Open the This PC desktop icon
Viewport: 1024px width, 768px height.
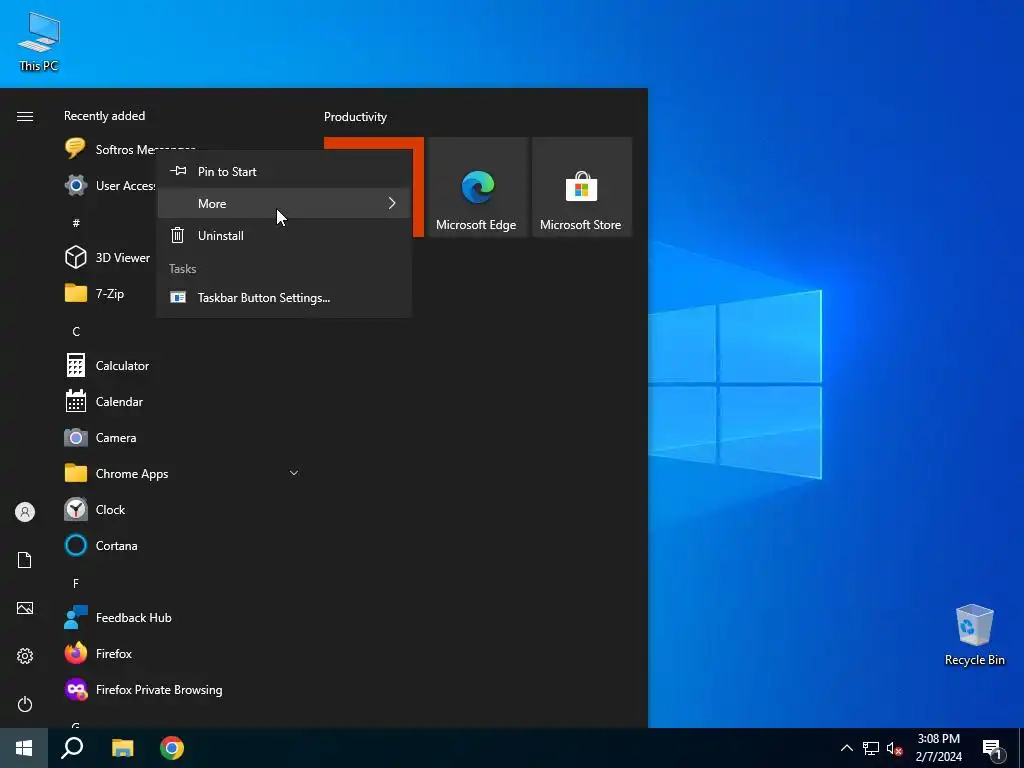pos(39,41)
